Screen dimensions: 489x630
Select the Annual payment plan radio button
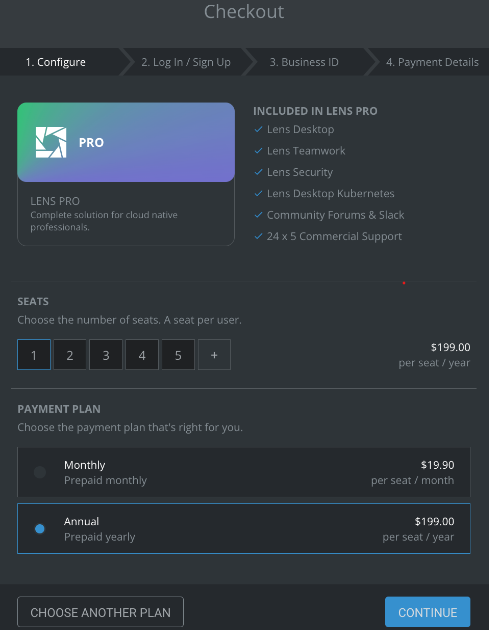[39, 529]
